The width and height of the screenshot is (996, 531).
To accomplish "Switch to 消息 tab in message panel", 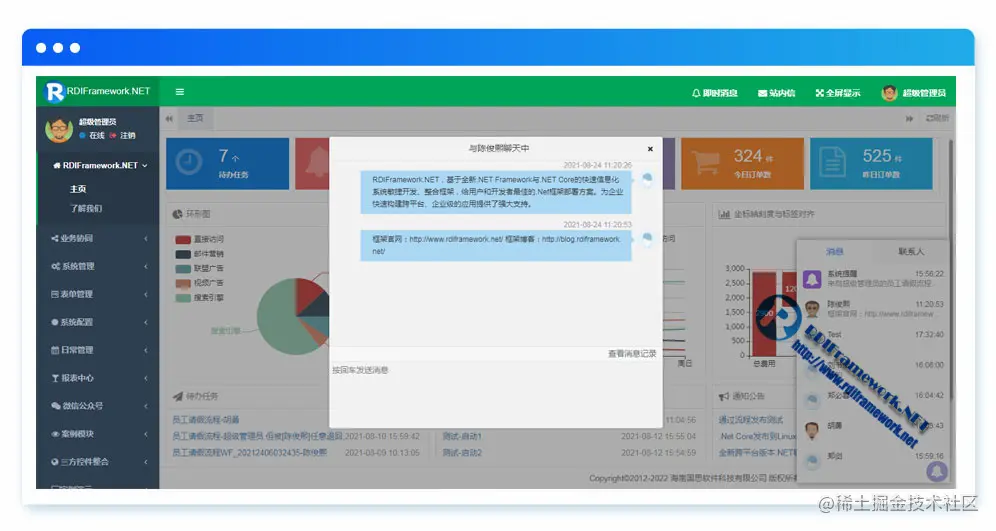I will [834, 252].
